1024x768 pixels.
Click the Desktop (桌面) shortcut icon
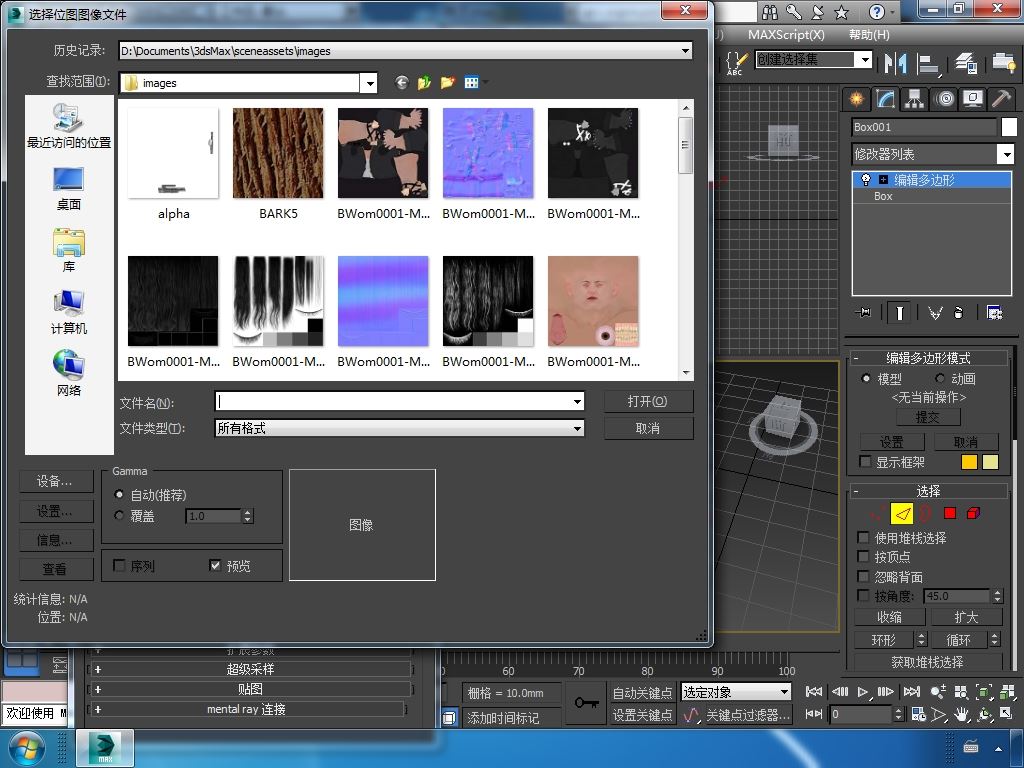68,180
